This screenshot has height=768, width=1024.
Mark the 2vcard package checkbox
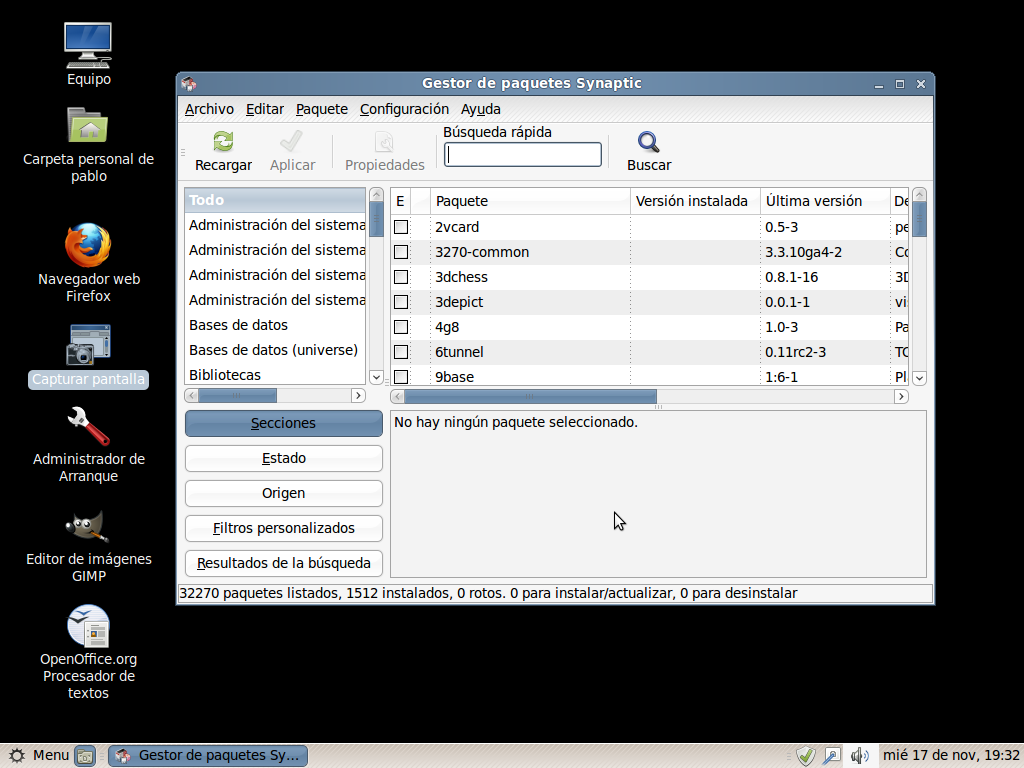click(401, 227)
